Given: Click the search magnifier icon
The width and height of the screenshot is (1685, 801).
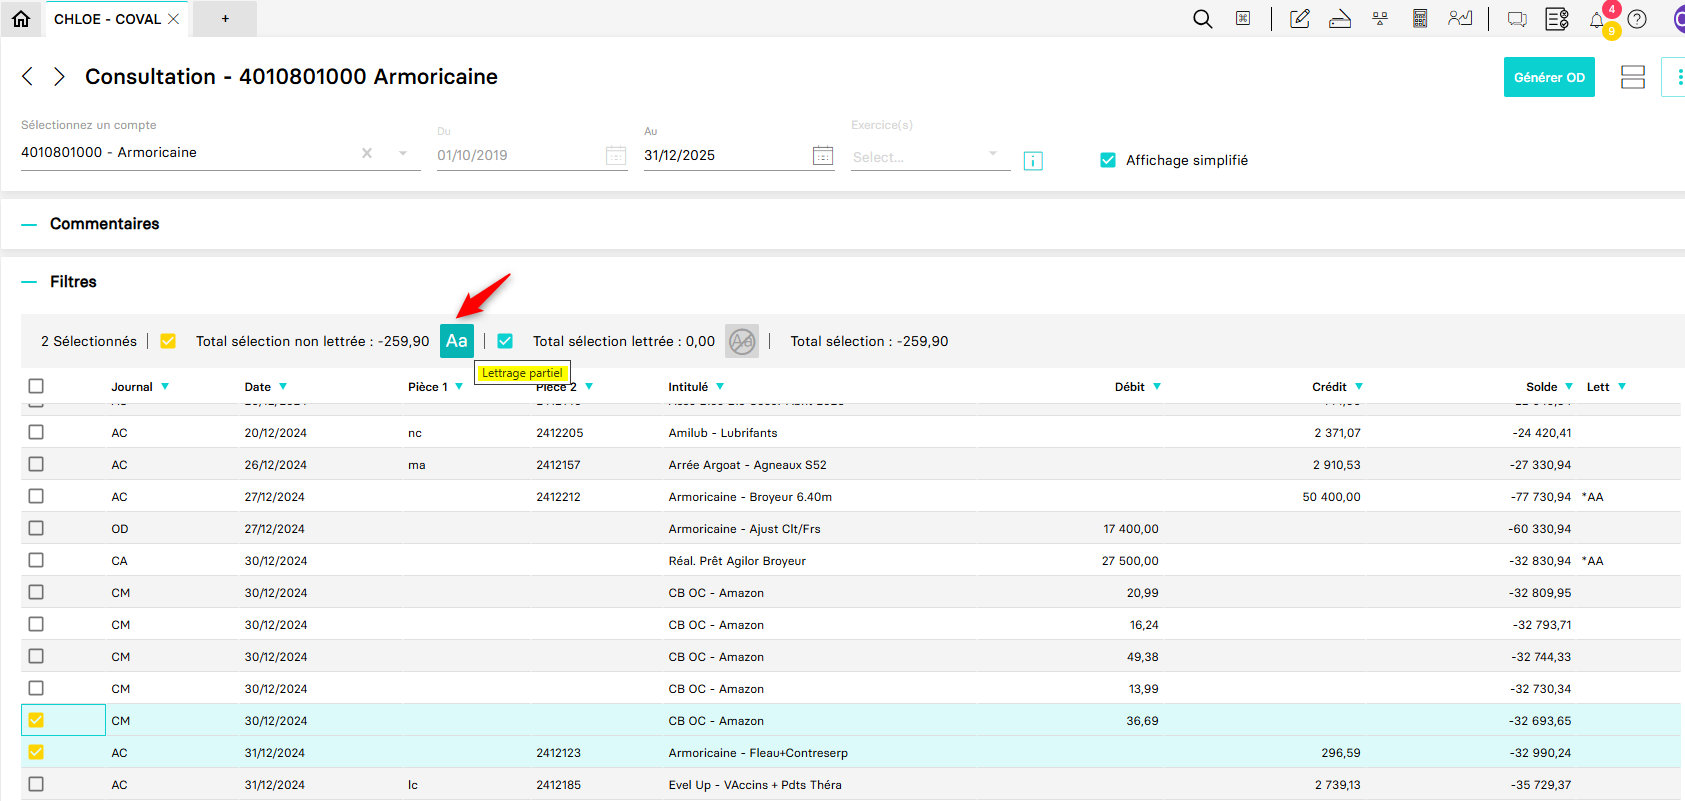Looking at the screenshot, I should coord(1202,19).
